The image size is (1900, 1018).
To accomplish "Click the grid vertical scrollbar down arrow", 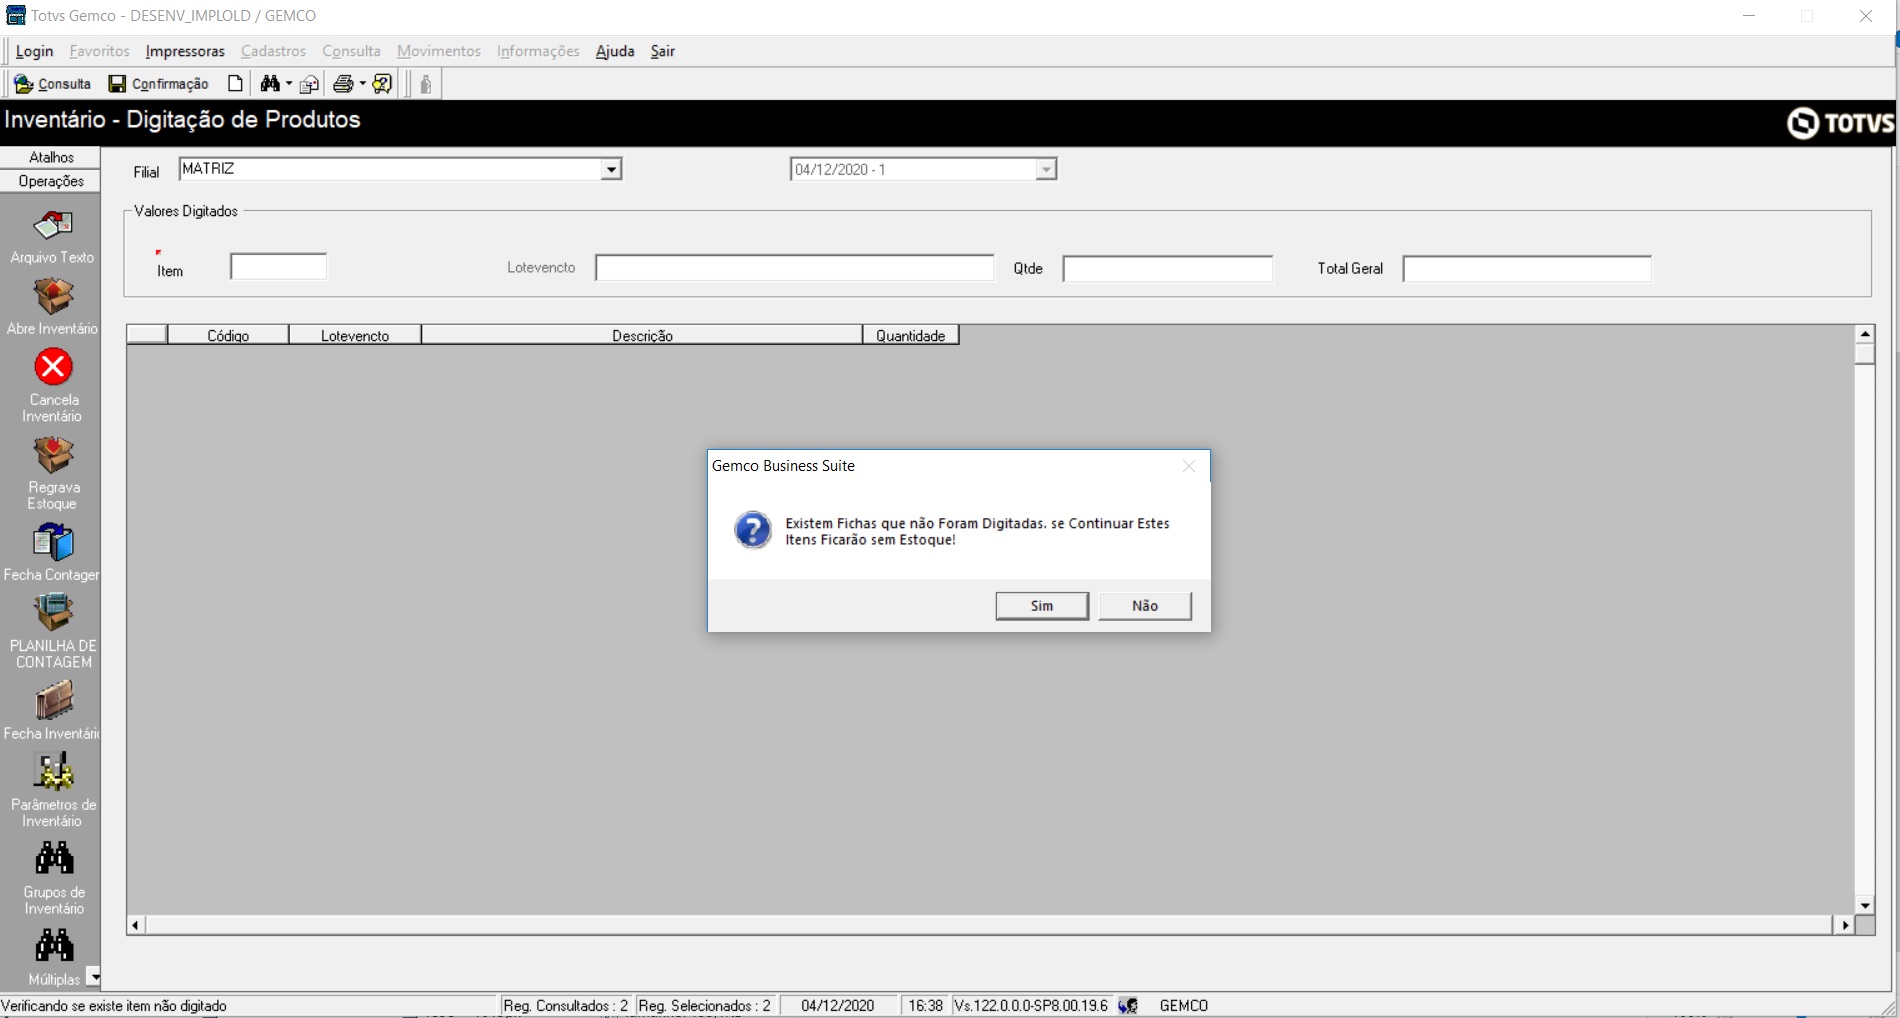I will [x=1865, y=906].
